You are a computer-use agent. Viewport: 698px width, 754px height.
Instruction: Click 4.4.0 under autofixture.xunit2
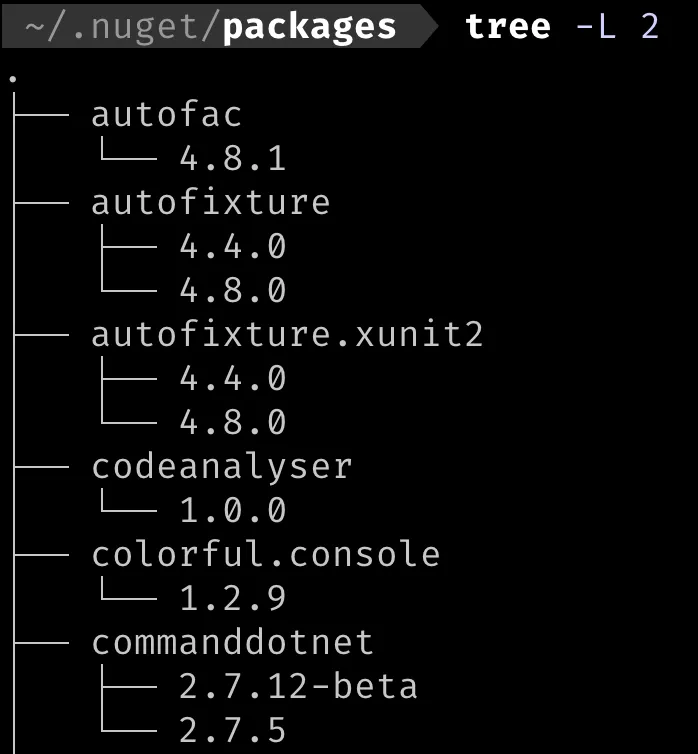tap(233, 378)
